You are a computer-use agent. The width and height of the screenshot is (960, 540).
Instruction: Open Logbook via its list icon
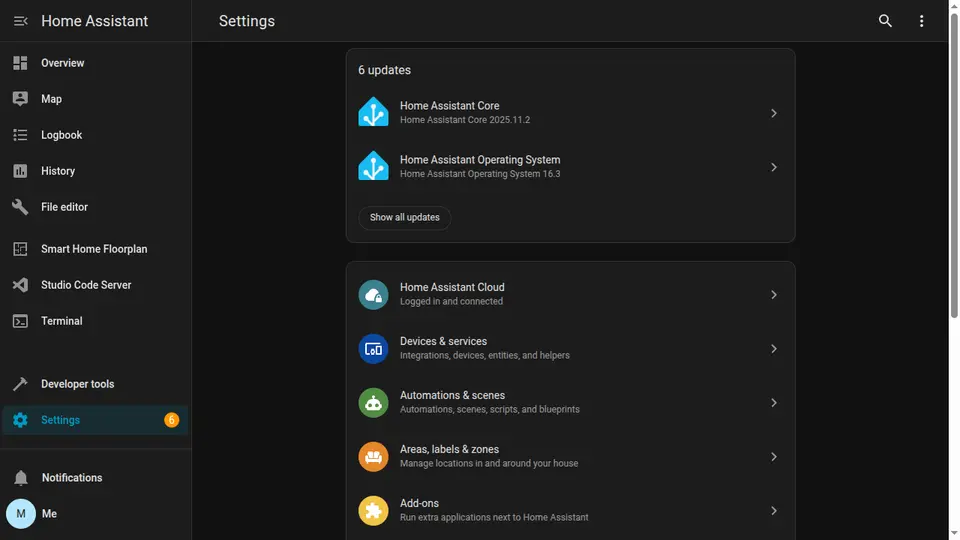[20, 135]
